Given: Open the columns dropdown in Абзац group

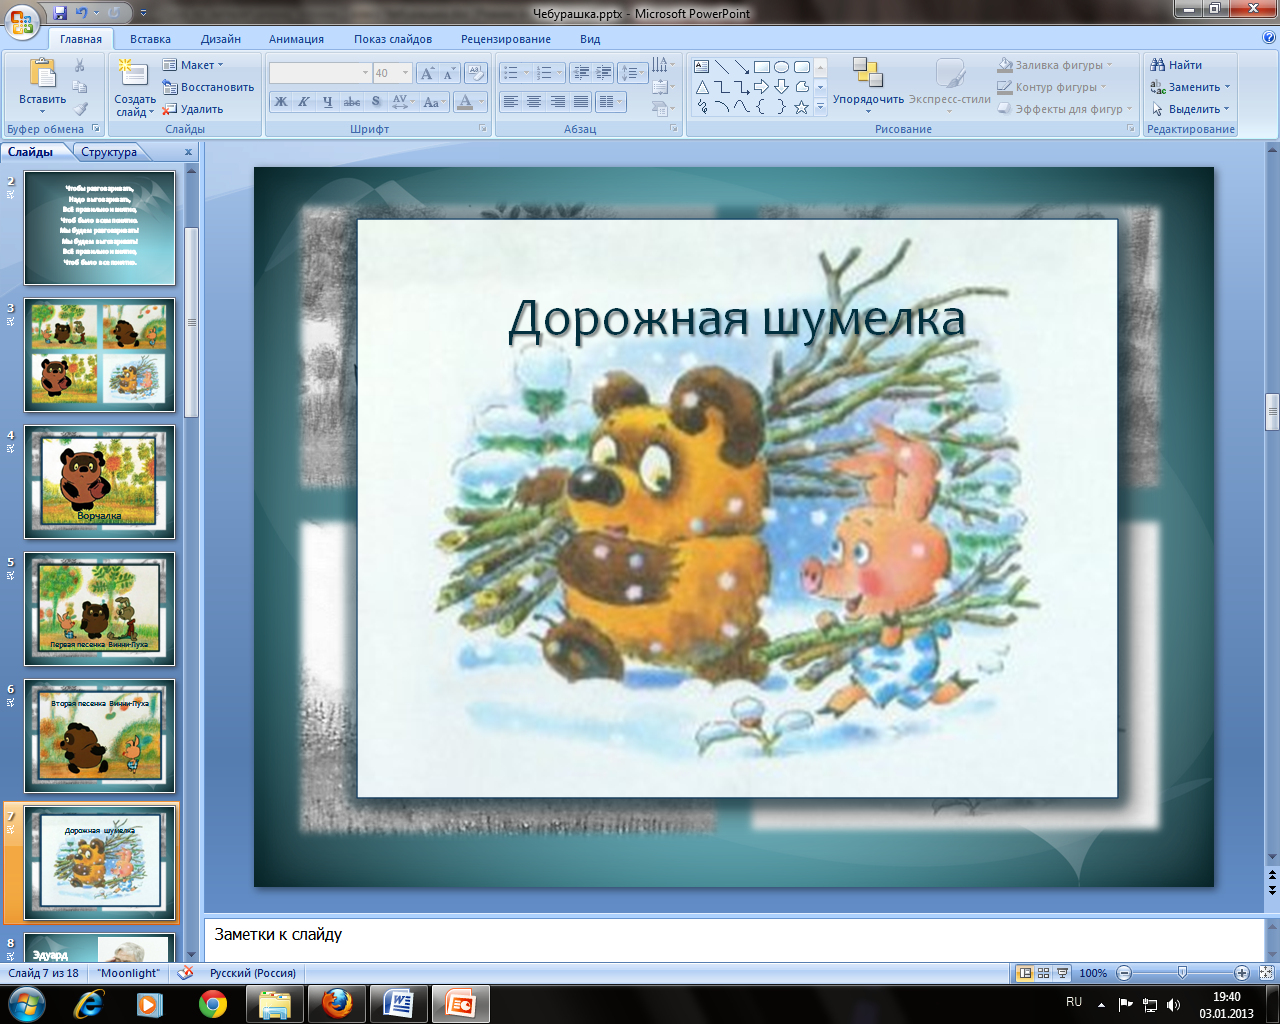Looking at the screenshot, I should click(610, 102).
